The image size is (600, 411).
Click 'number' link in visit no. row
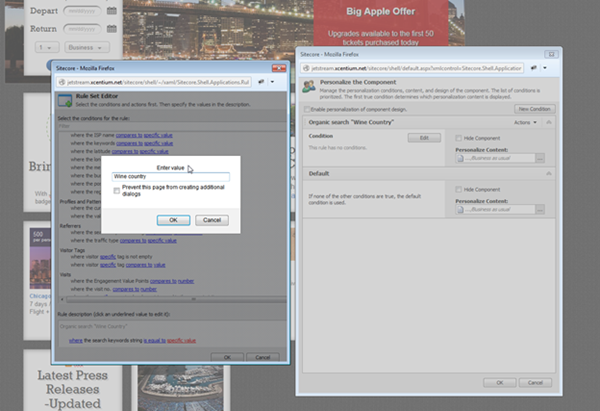click(148, 289)
